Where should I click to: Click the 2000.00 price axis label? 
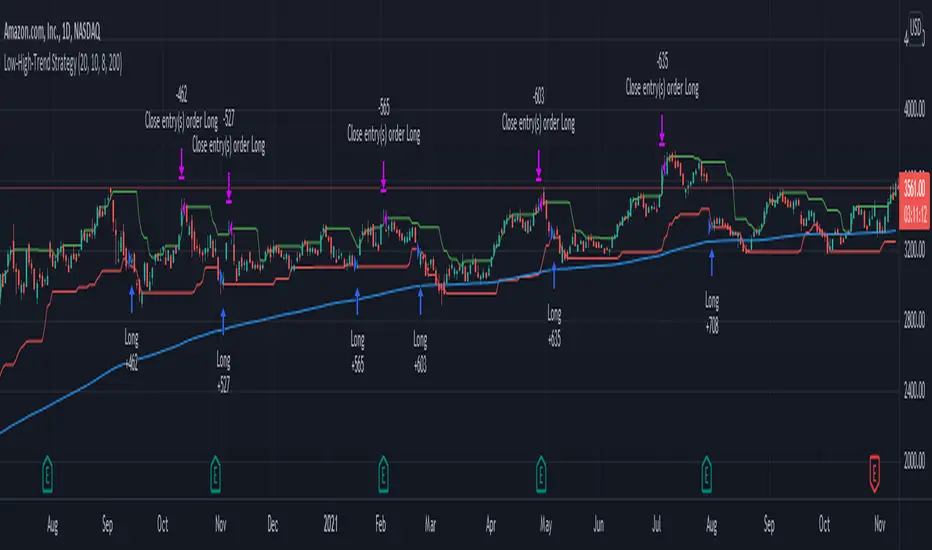click(914, 461)
